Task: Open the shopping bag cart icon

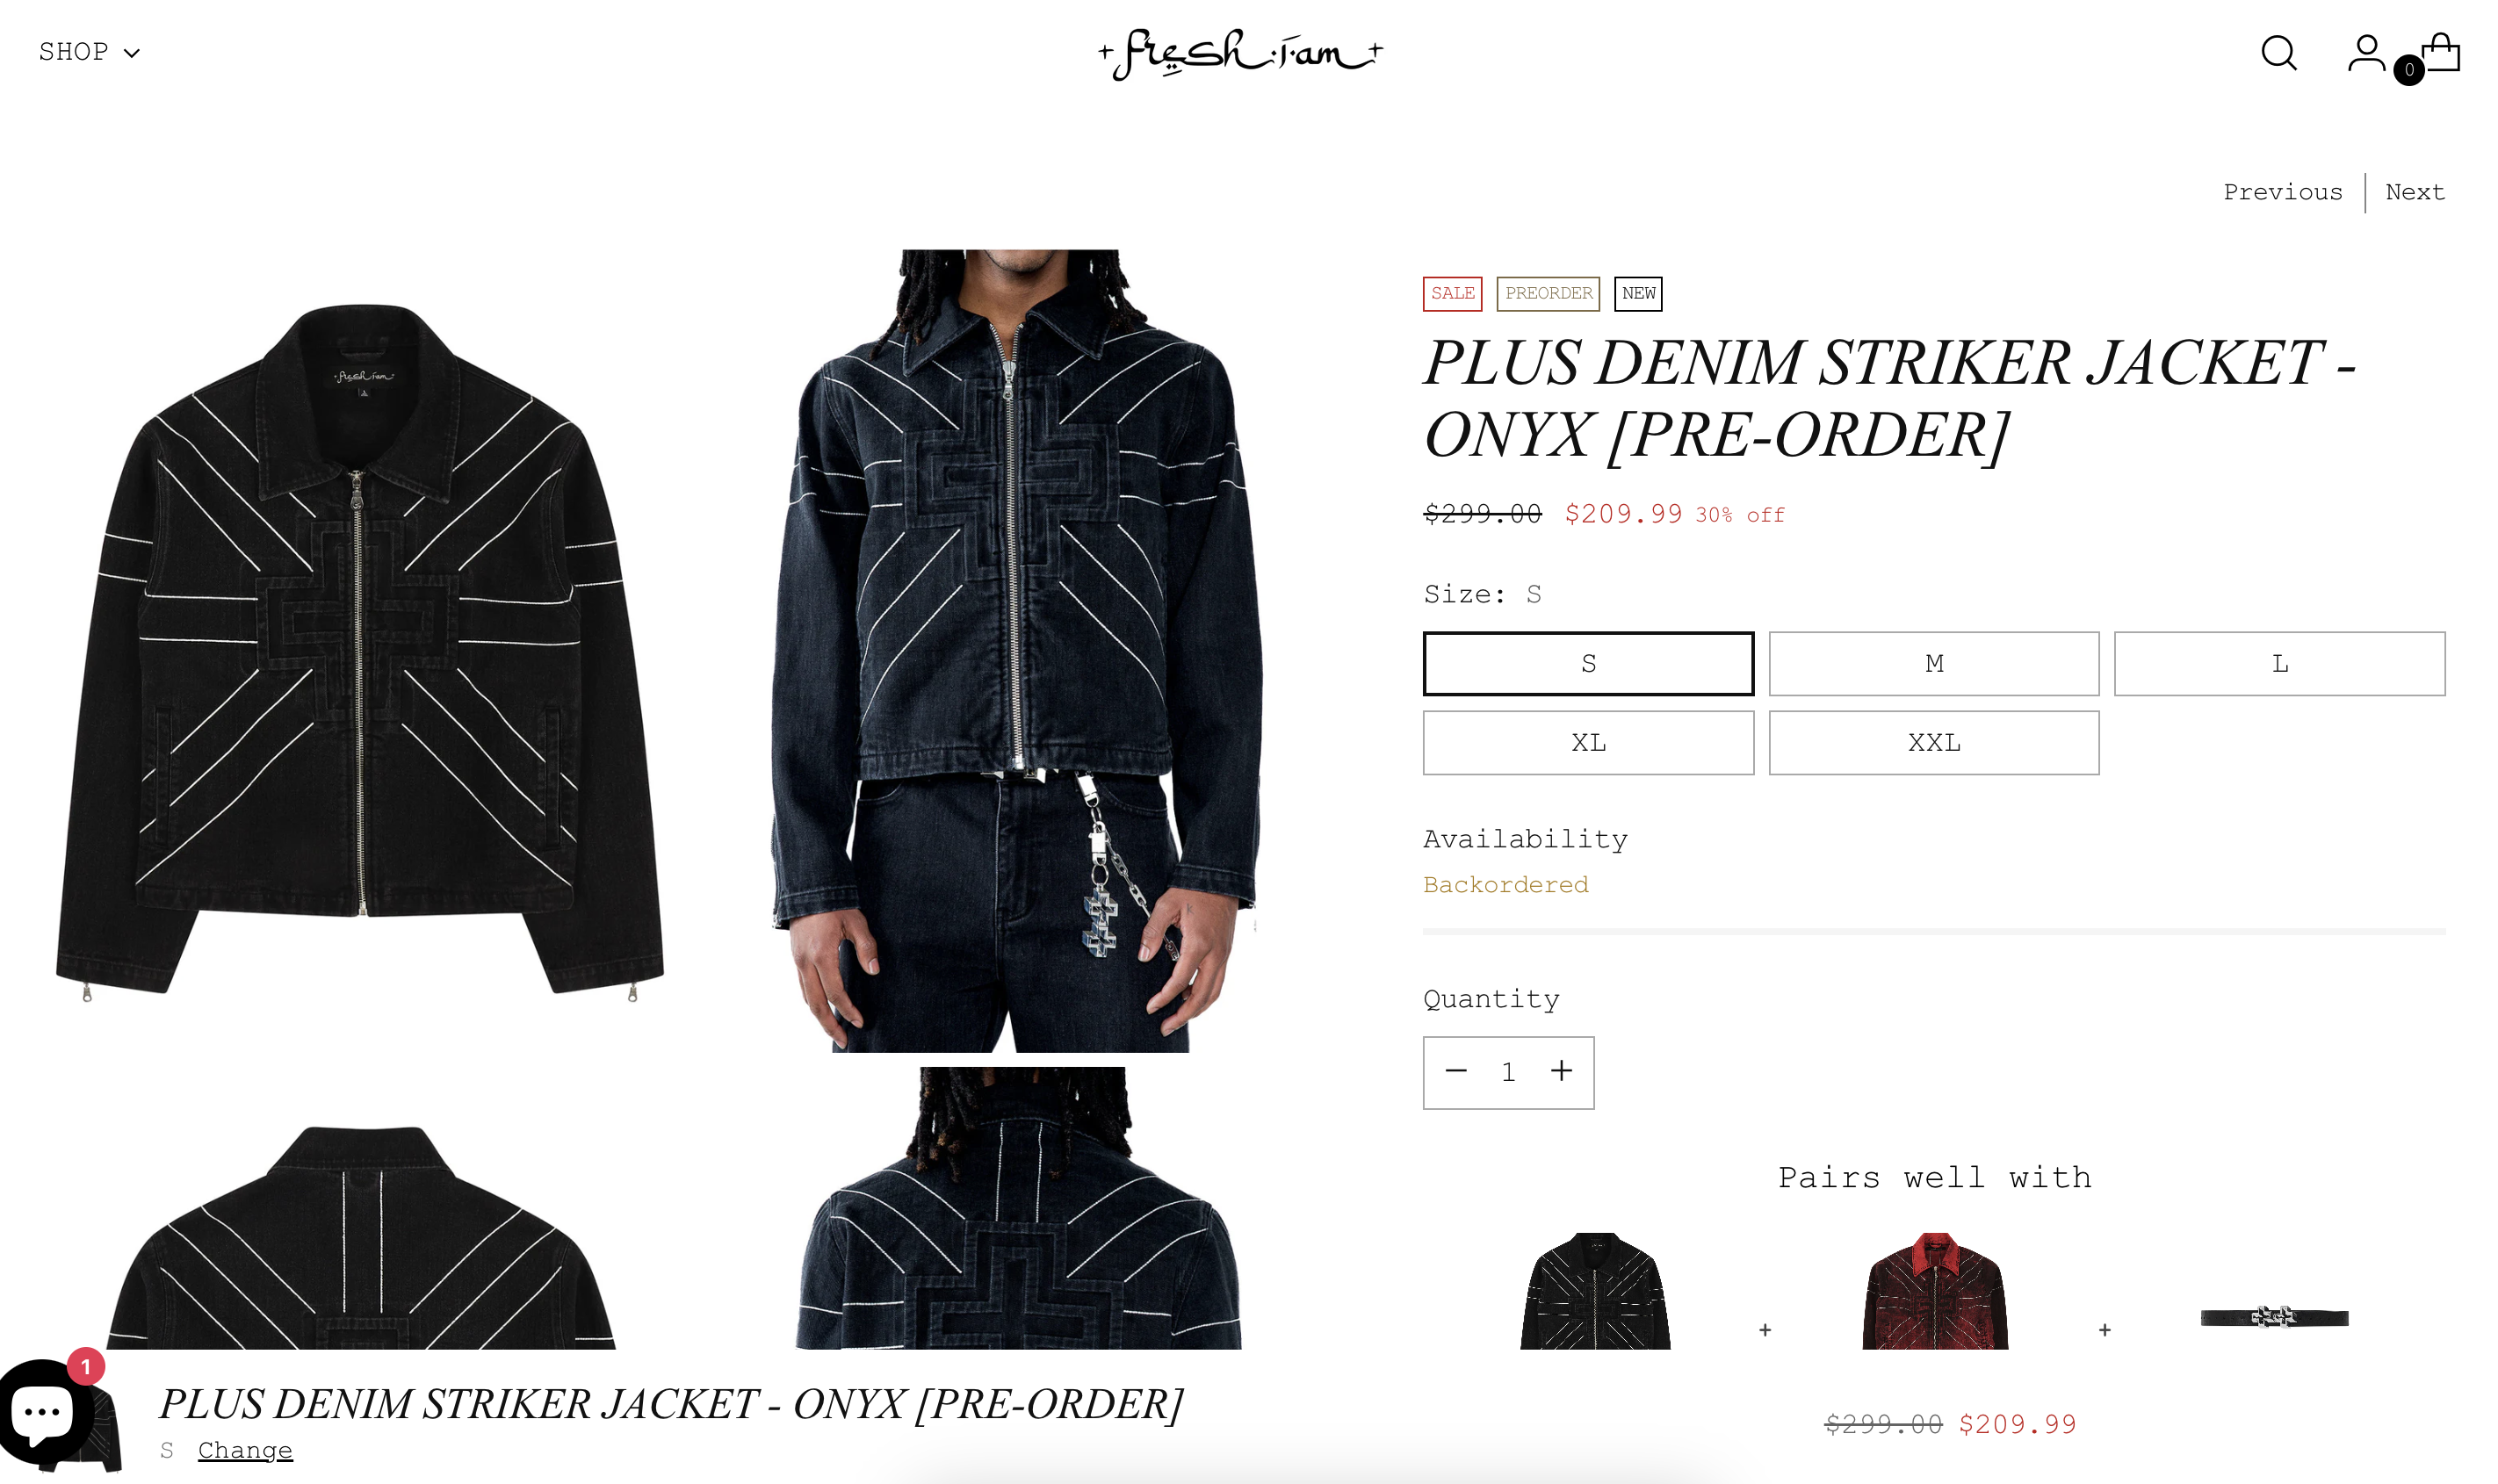Action: [x=2439, y=53]
